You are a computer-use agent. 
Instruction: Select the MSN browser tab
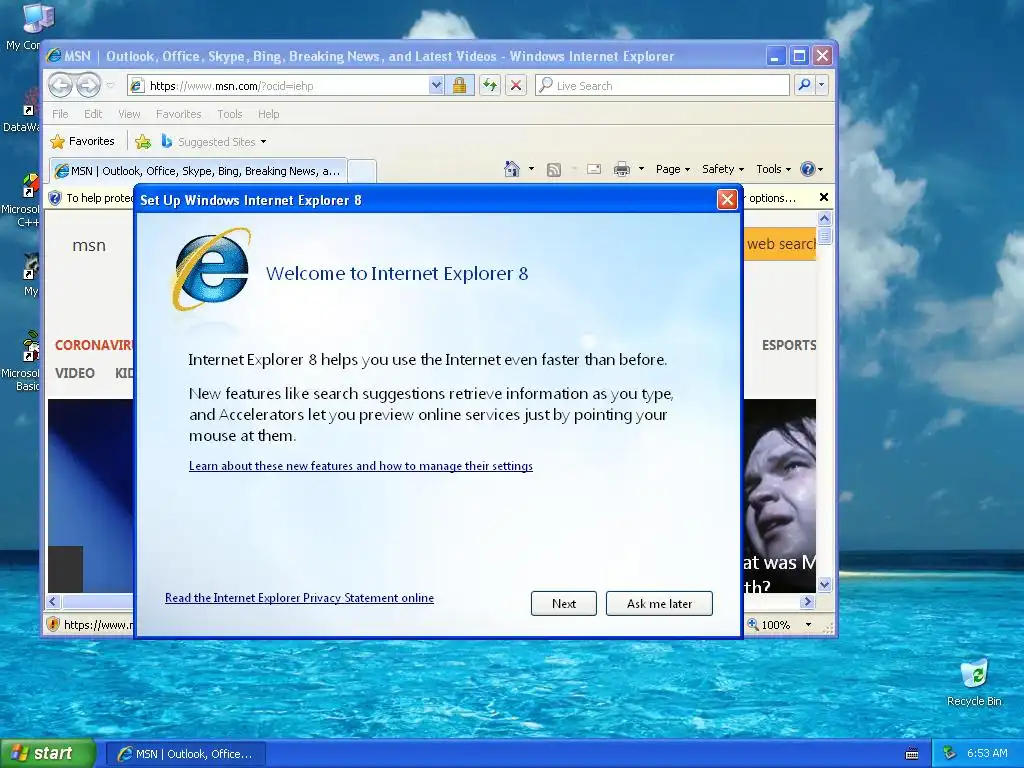click(197, 171)
